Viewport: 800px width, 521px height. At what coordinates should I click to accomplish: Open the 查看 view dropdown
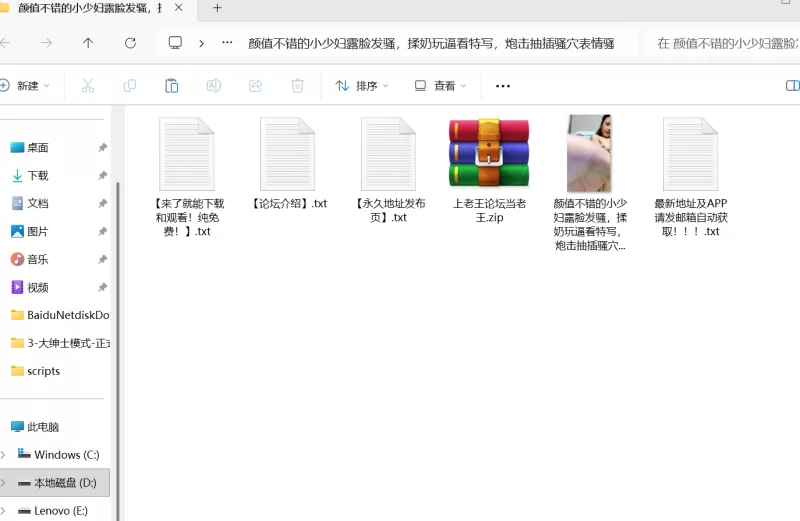coord(440,86)
